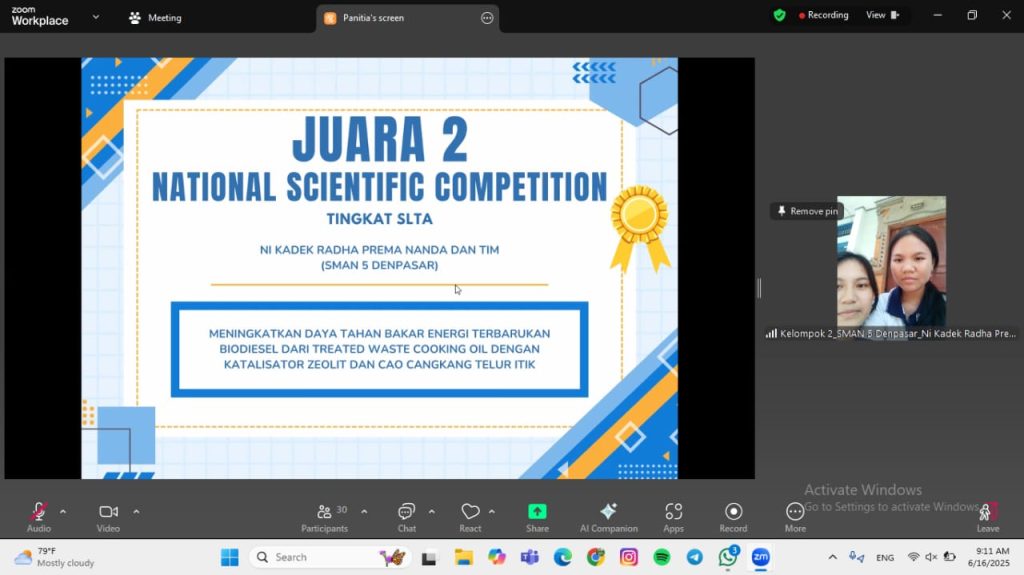Toggle the meeting Record button

(733, 513)
